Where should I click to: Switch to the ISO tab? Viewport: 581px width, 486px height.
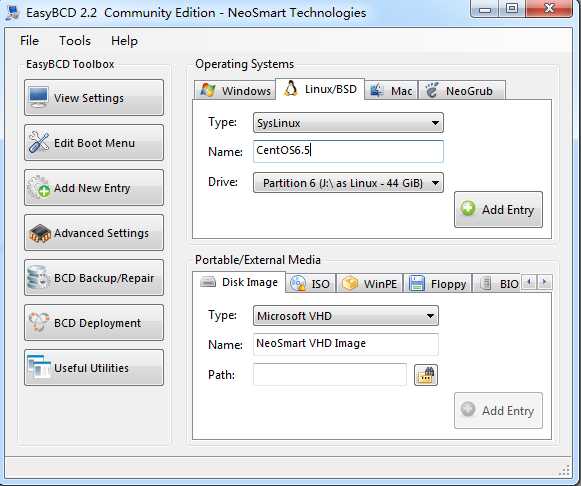[311, 284]
